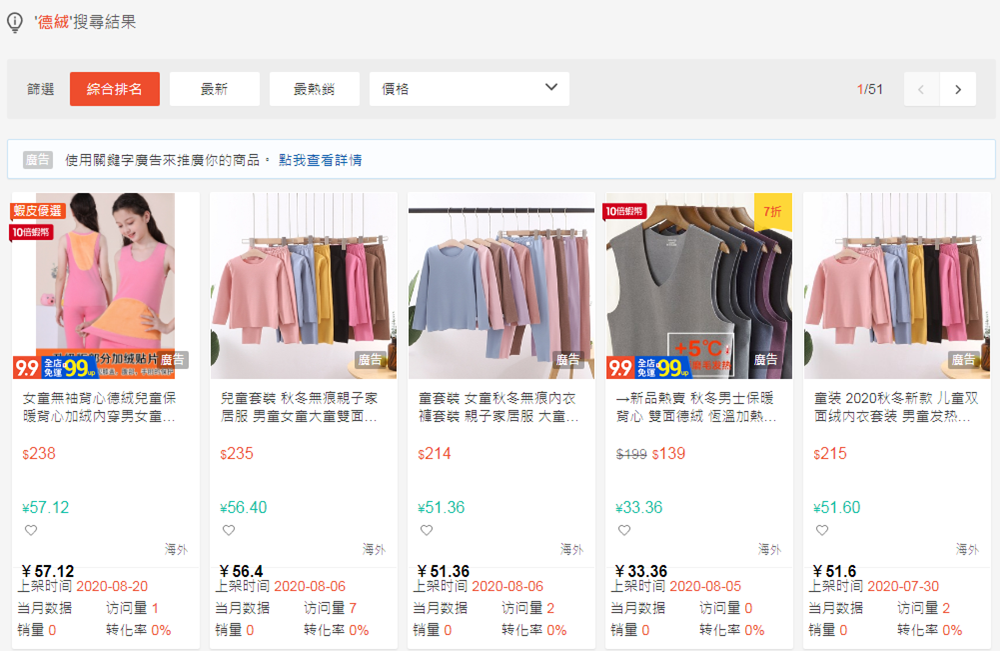
Task: Click the 访问量 7 visit count
Action: [330, 608]
